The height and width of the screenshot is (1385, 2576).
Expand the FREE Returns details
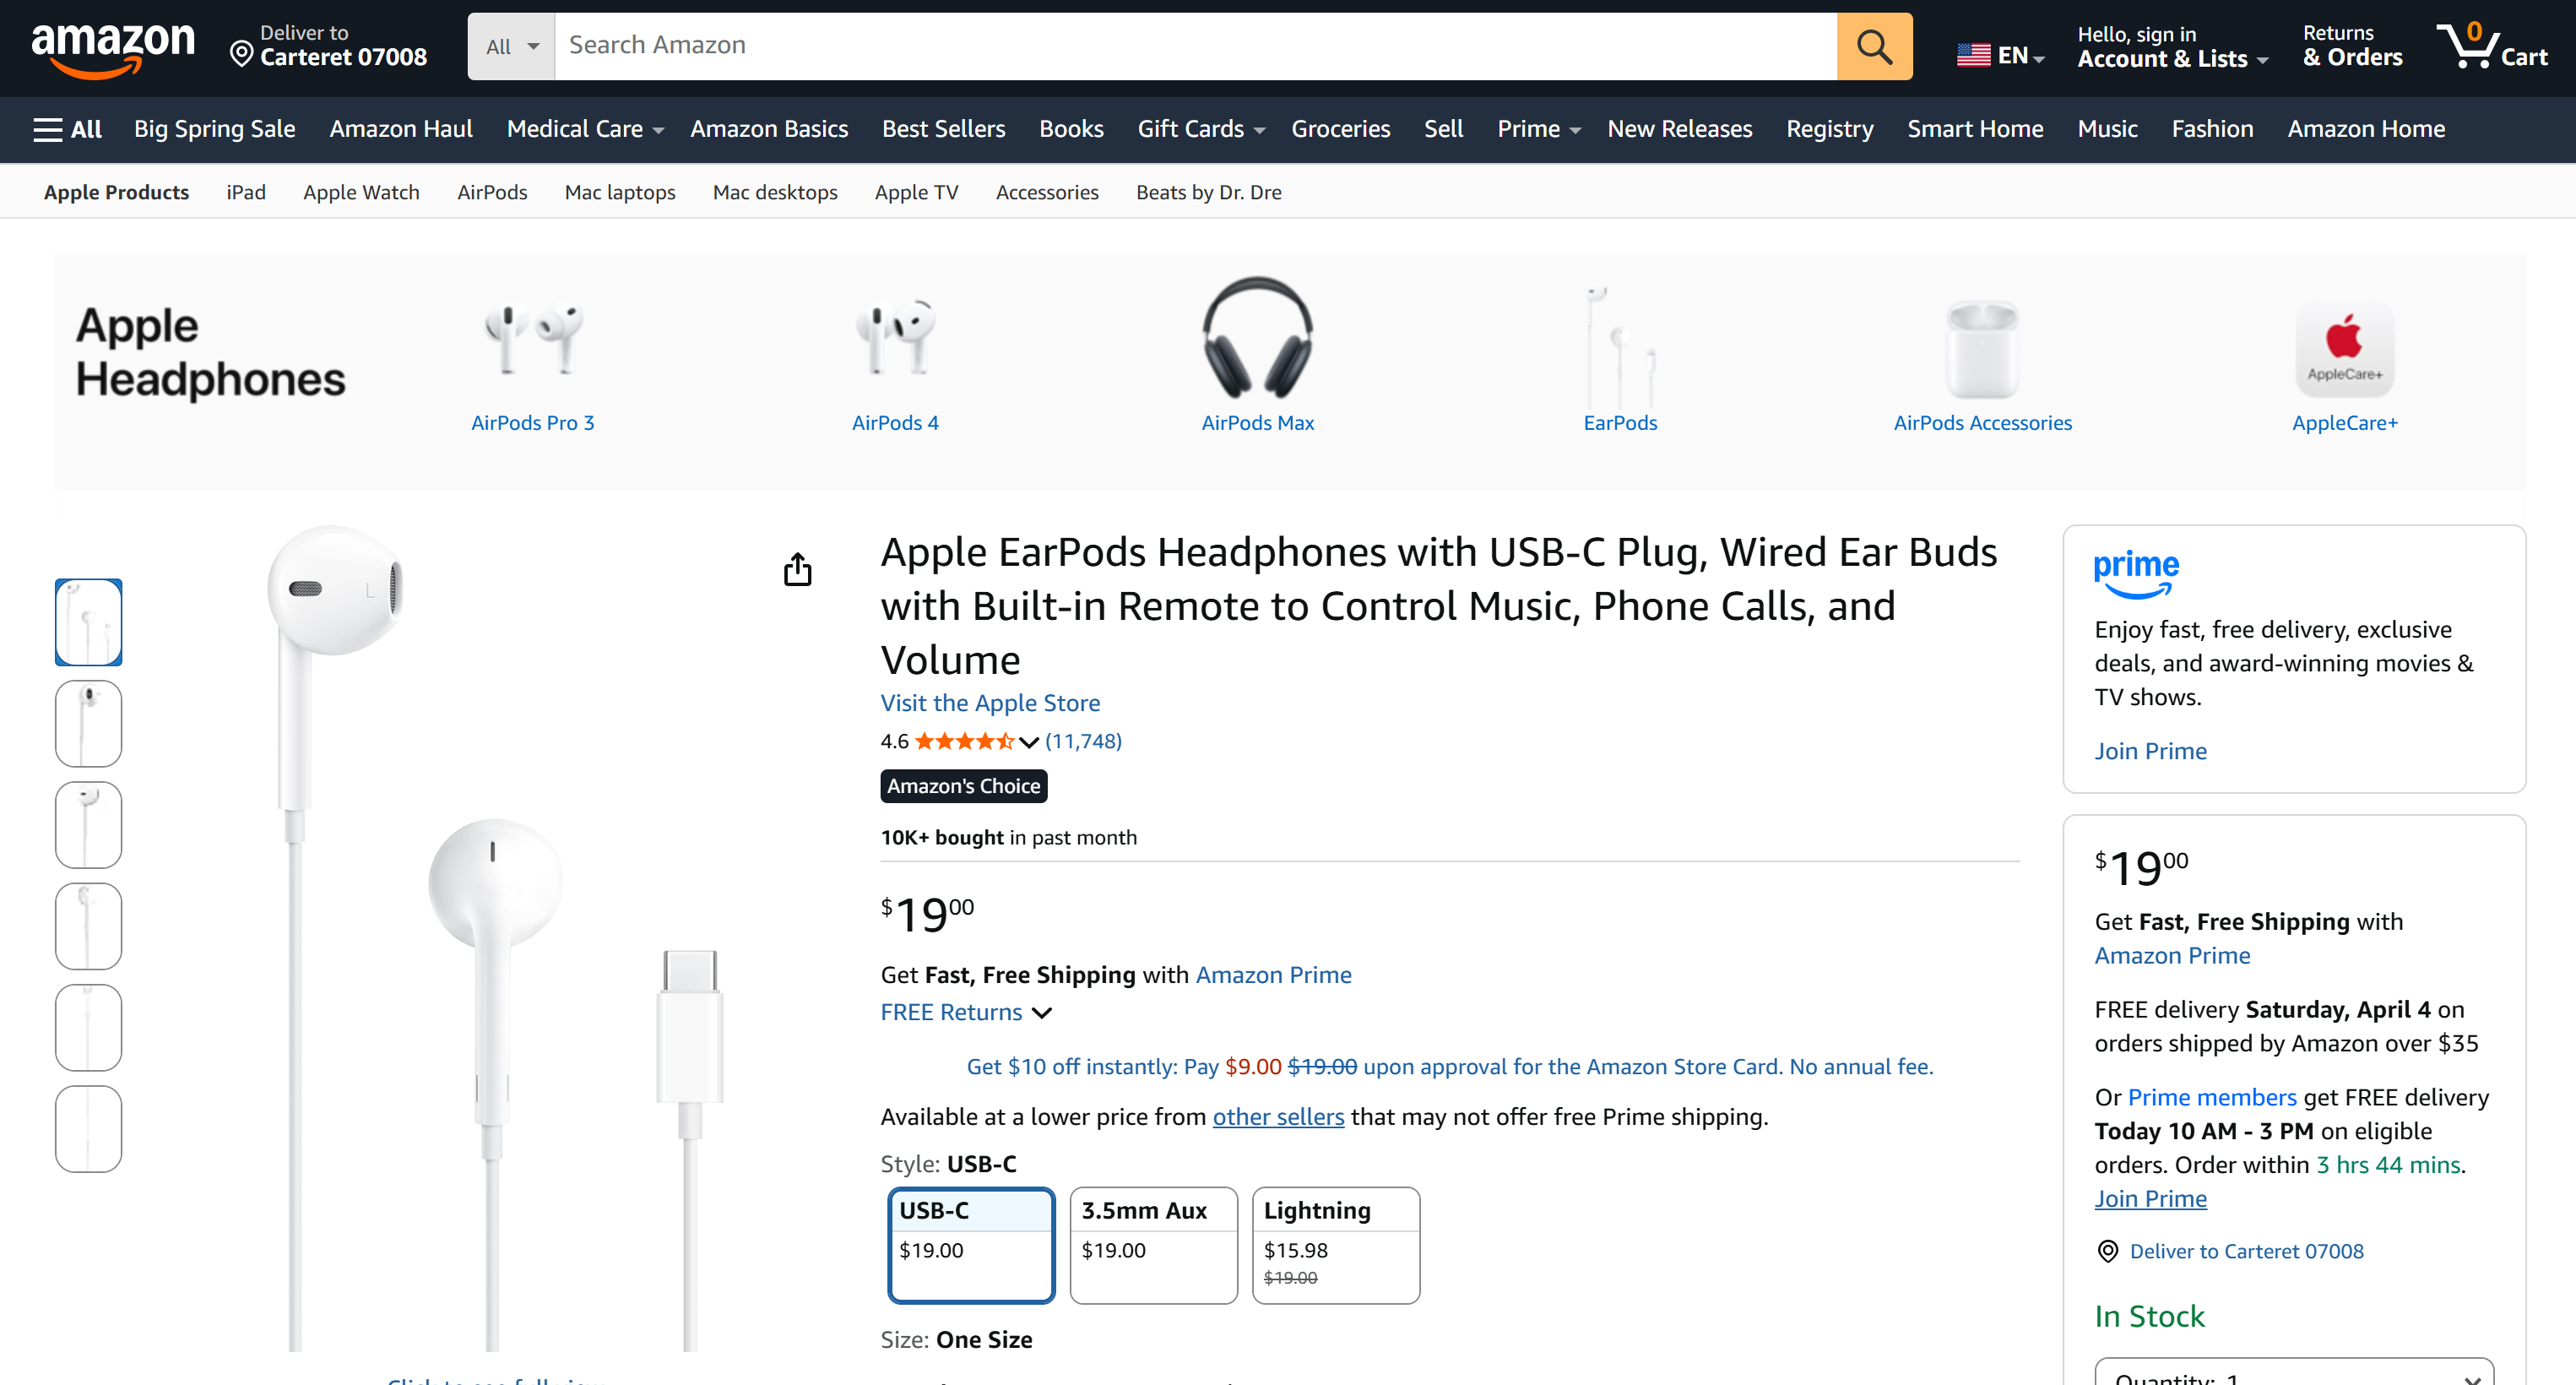point(964,1012)
